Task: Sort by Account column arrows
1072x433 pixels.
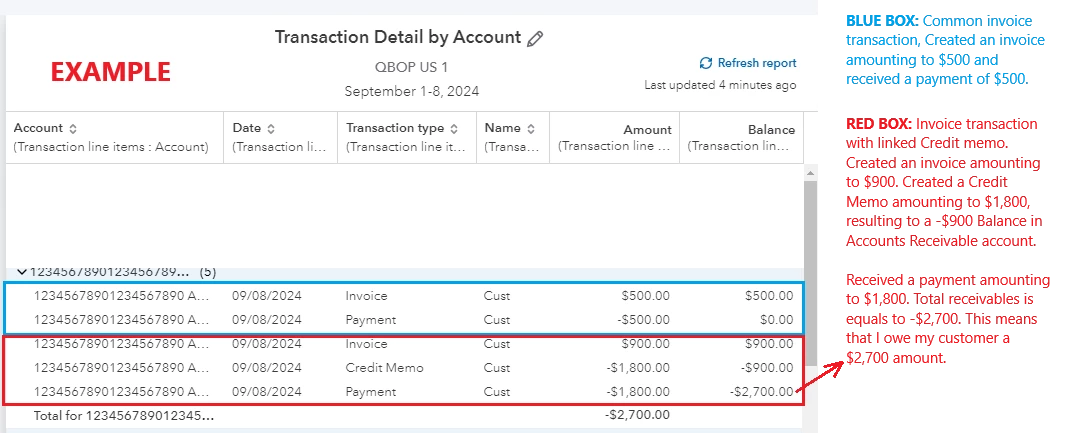Action: click(73, 129)
